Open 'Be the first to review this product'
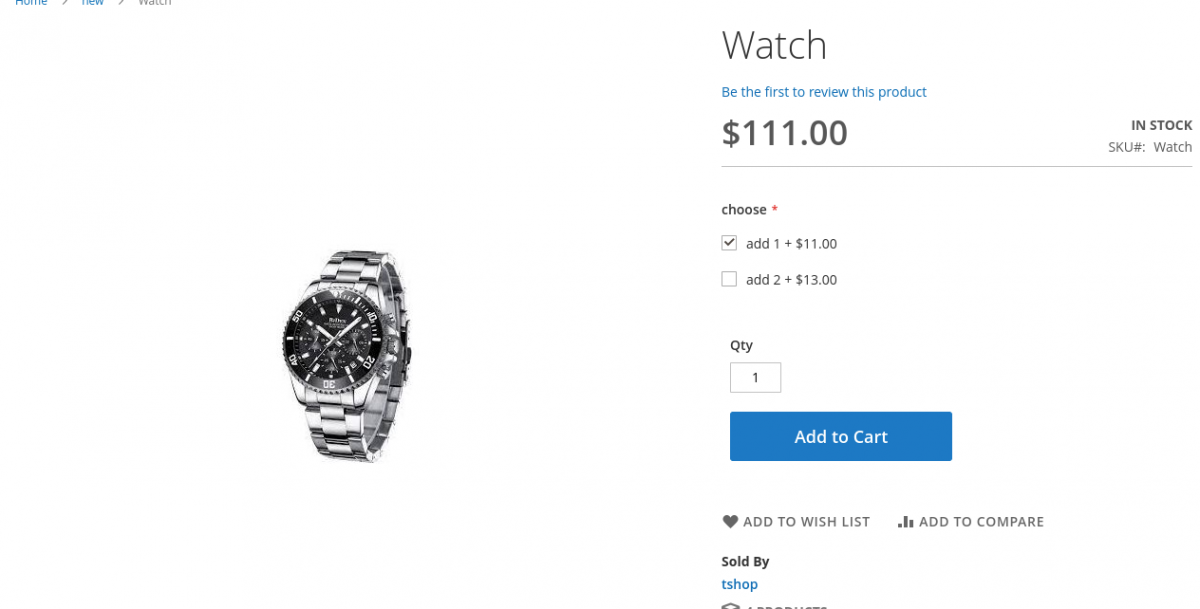The width and height of the screenshot is (1200, 609). [x=824, y=92]
